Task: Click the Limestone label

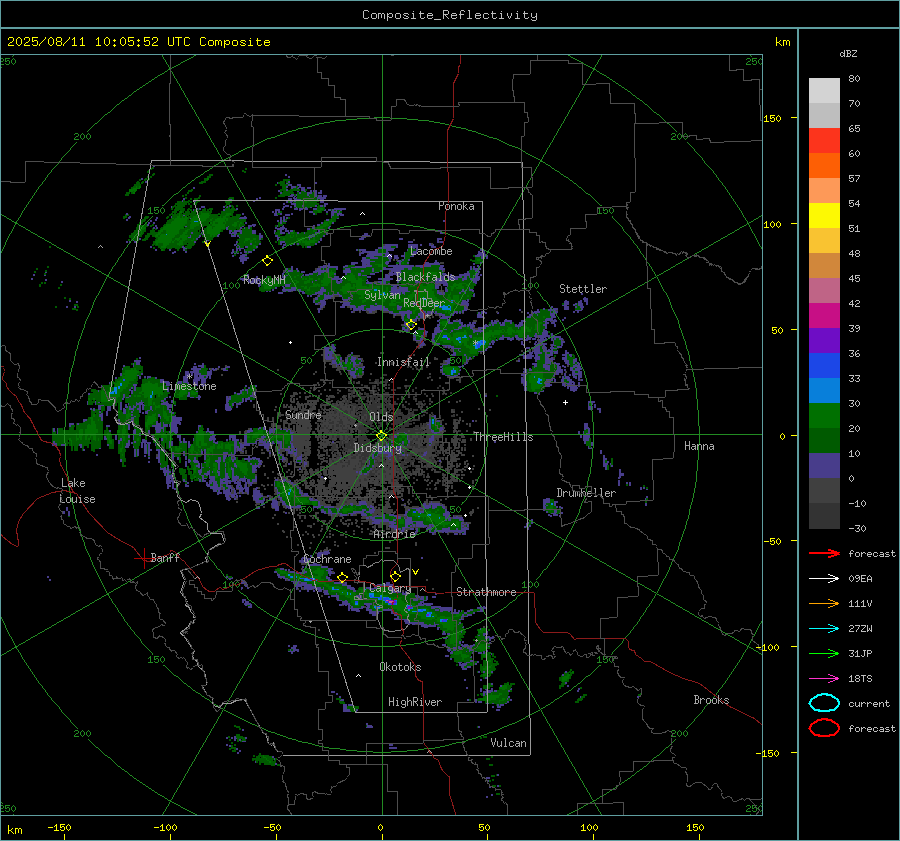Action: tap(189, 386)
